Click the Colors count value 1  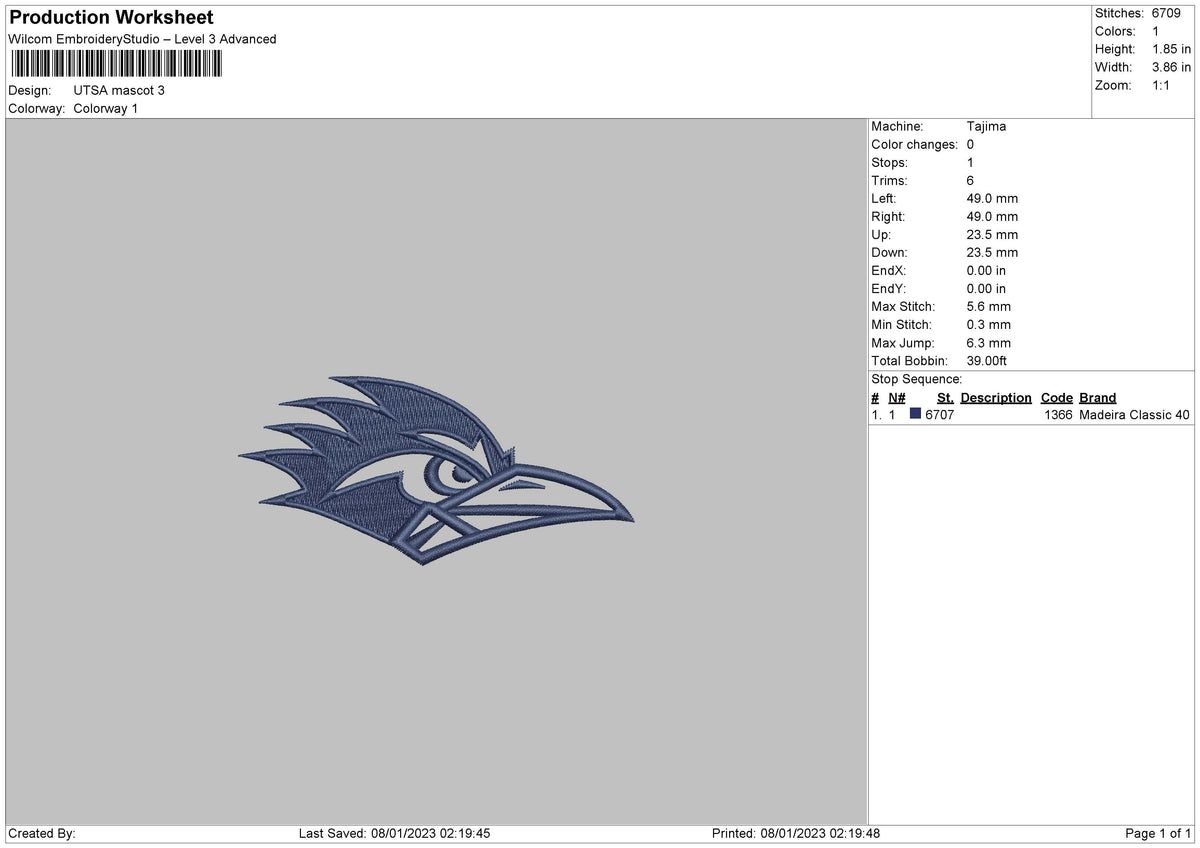1156,31
